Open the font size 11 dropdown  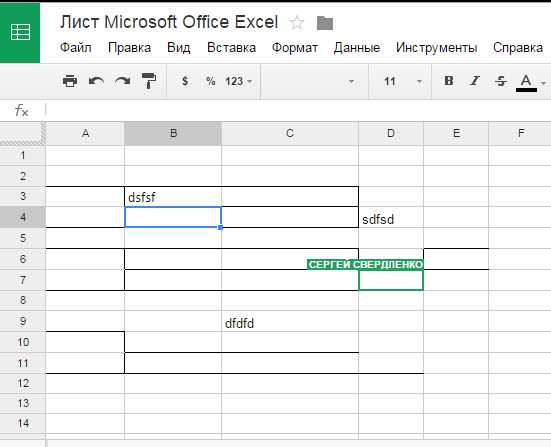coord(403,82)
